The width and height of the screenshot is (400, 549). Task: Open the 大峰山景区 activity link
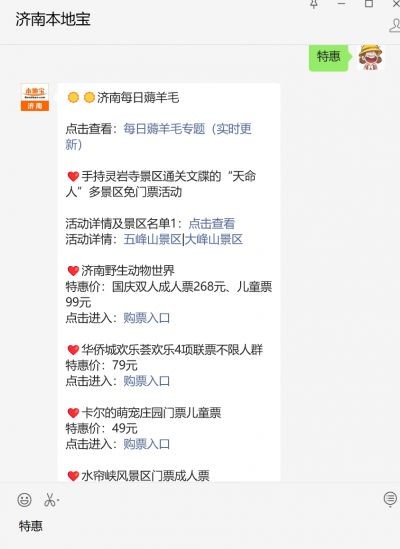click(213, 239)
